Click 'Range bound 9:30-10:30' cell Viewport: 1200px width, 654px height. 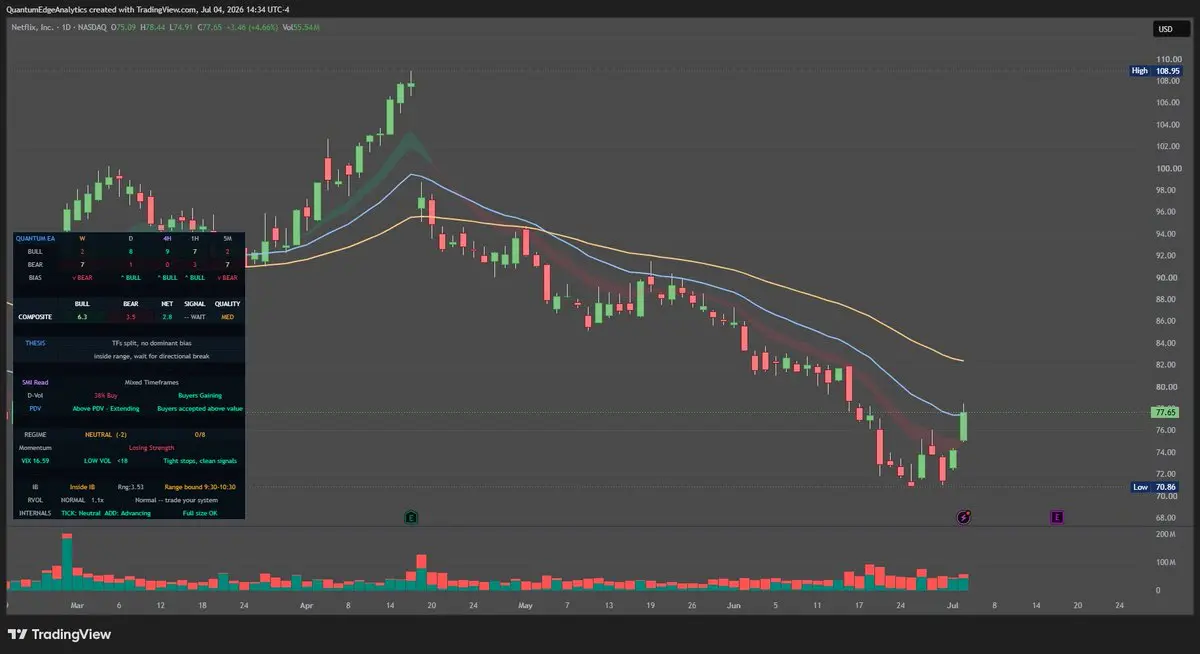[200, 486]
